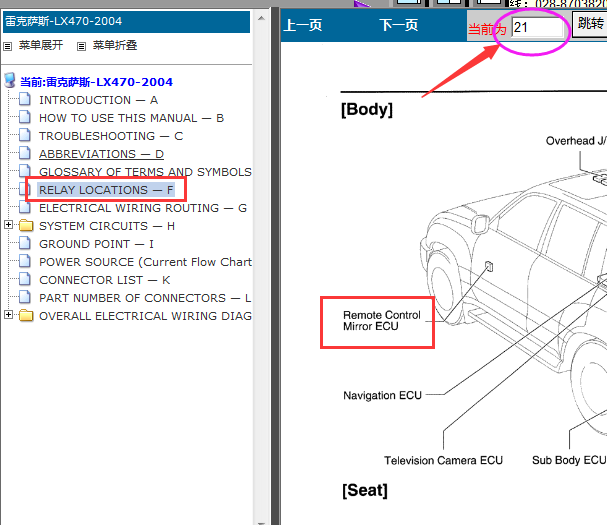Click the 菜单展开 expand-menu button
Screen dimensions: 607x525
tap(41, 45)
